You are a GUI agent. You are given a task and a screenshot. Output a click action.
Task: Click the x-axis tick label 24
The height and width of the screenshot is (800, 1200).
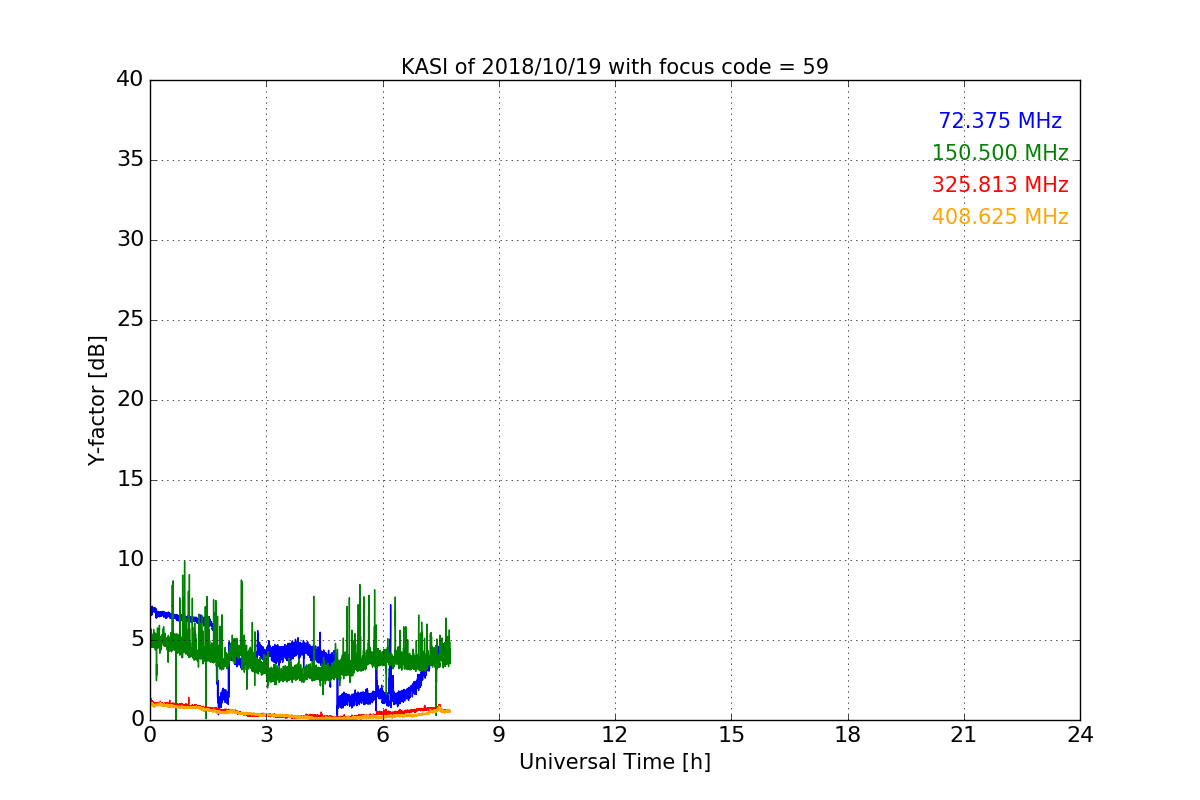point(1080,734)
